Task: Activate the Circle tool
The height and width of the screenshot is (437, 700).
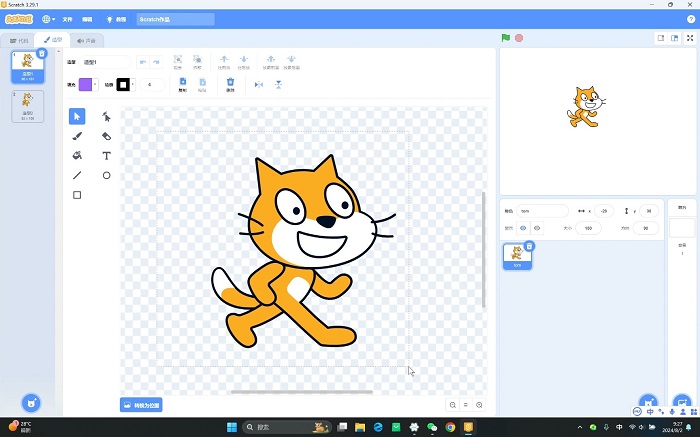Action: coord(106,175)
